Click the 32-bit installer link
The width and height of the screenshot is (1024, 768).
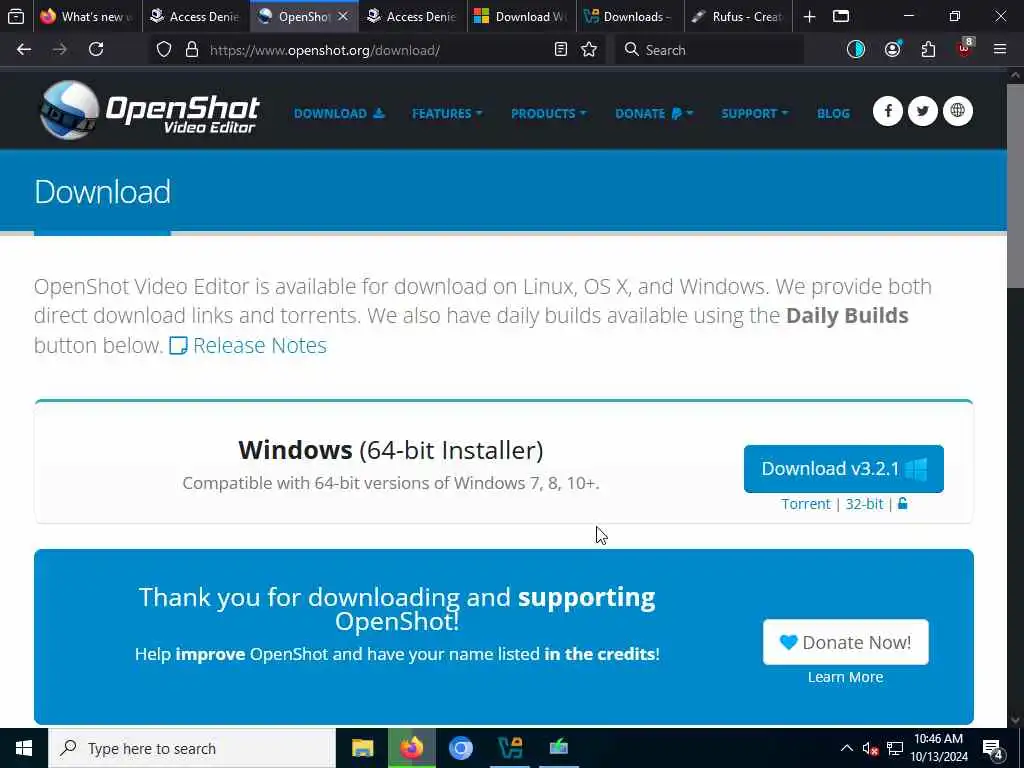point(864,504)
